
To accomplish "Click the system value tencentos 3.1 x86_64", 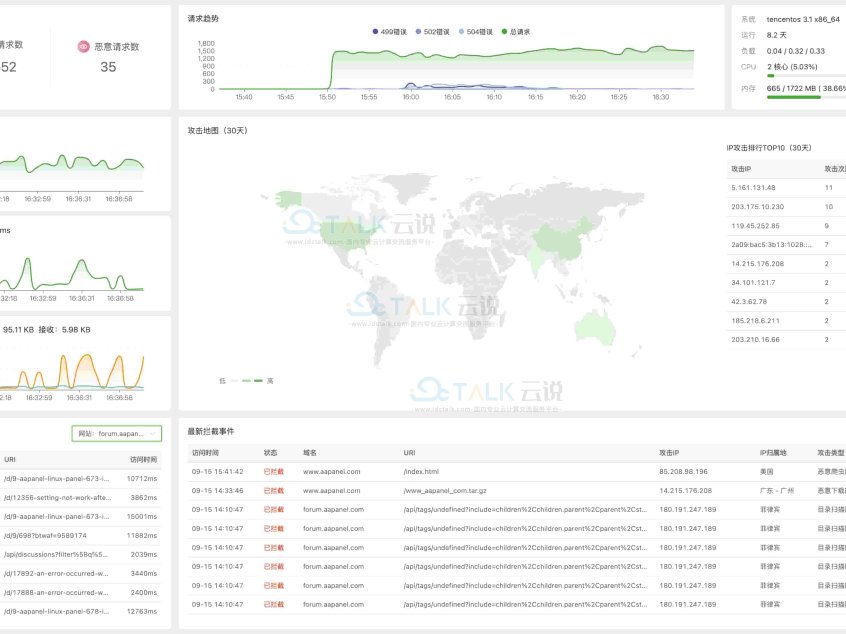I will click(803, 19).
